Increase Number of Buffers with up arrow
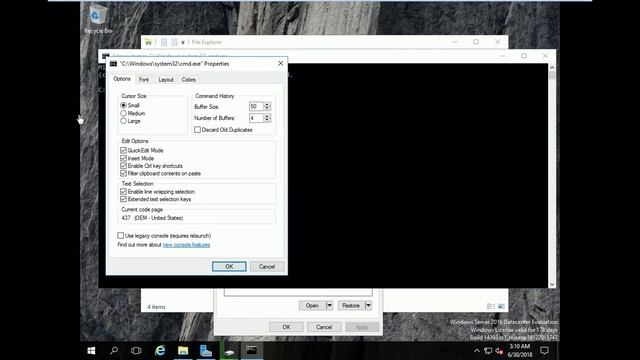This screenshot has height=360, width=640. pos(267,116)
